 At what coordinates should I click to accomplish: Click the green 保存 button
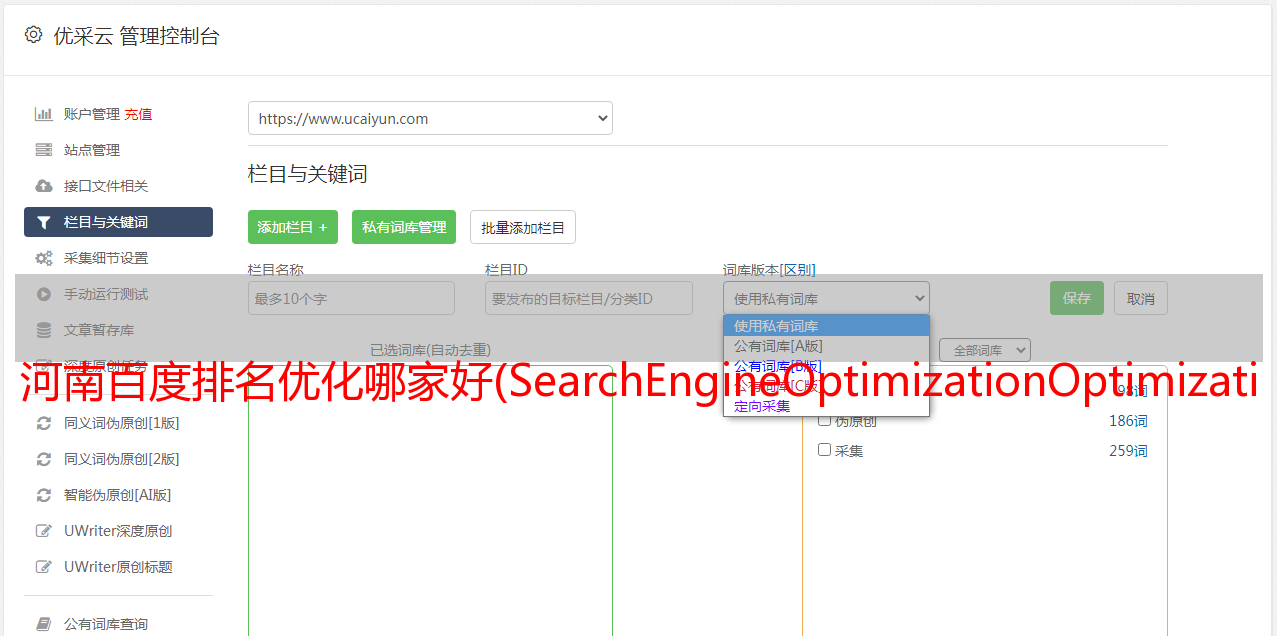pos(1077,298)
